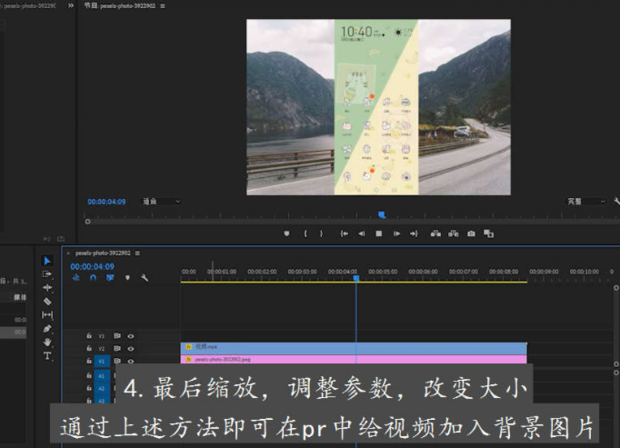Select the Slip tool
The height and width of the screenshot is (448, 620).
tap(47, 315)
